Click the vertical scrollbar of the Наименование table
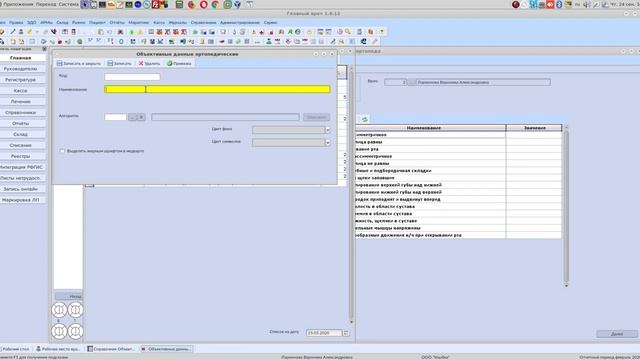Screen dimensions: 640x360 click(566, 206)
